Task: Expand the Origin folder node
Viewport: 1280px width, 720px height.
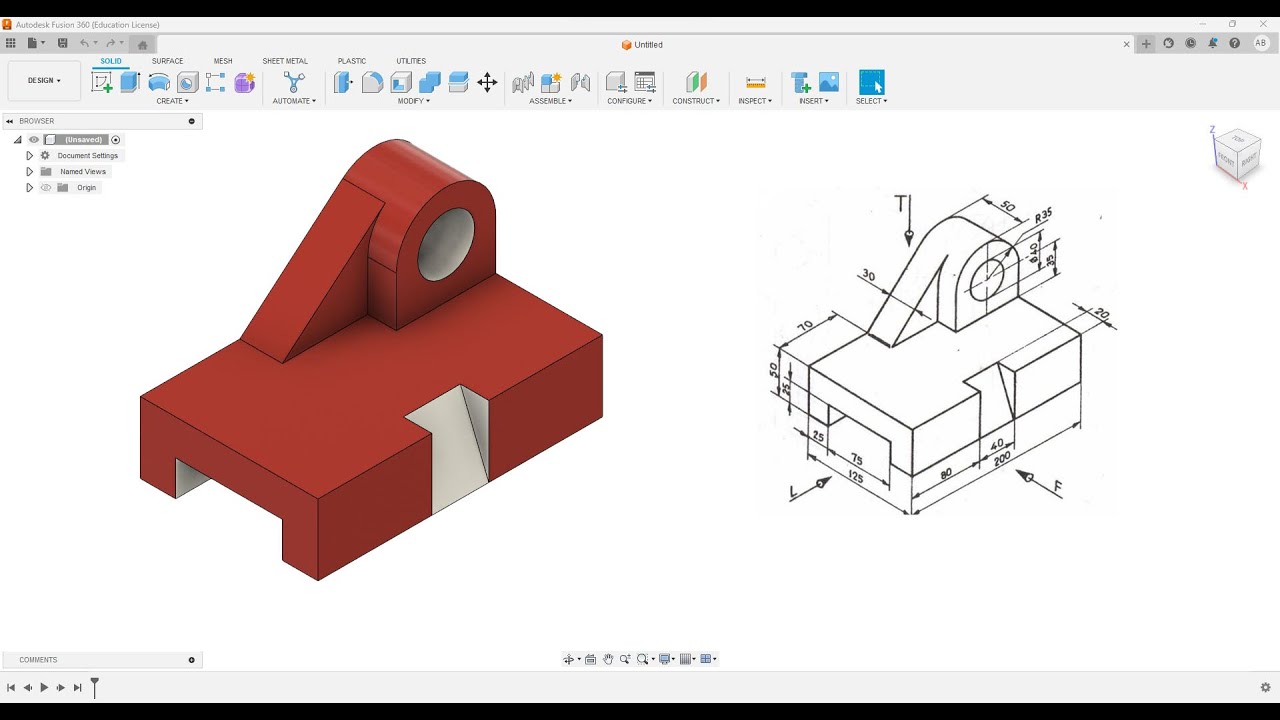Action: pos(29,188)
